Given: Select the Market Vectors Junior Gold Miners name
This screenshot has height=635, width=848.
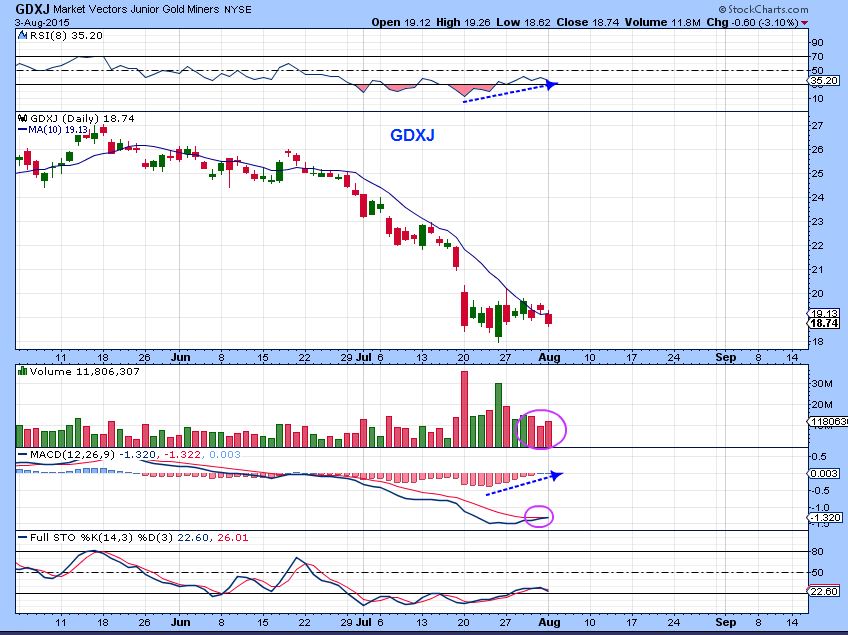Looking at the screenshot, I should (136, 9).
